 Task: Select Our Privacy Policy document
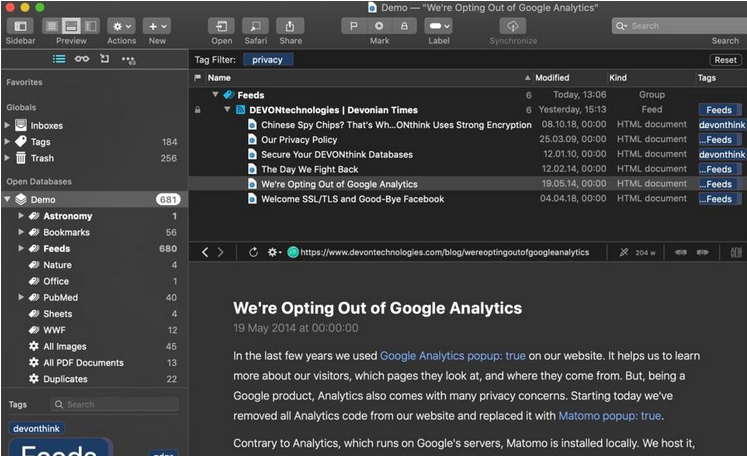tap(299, 140)
